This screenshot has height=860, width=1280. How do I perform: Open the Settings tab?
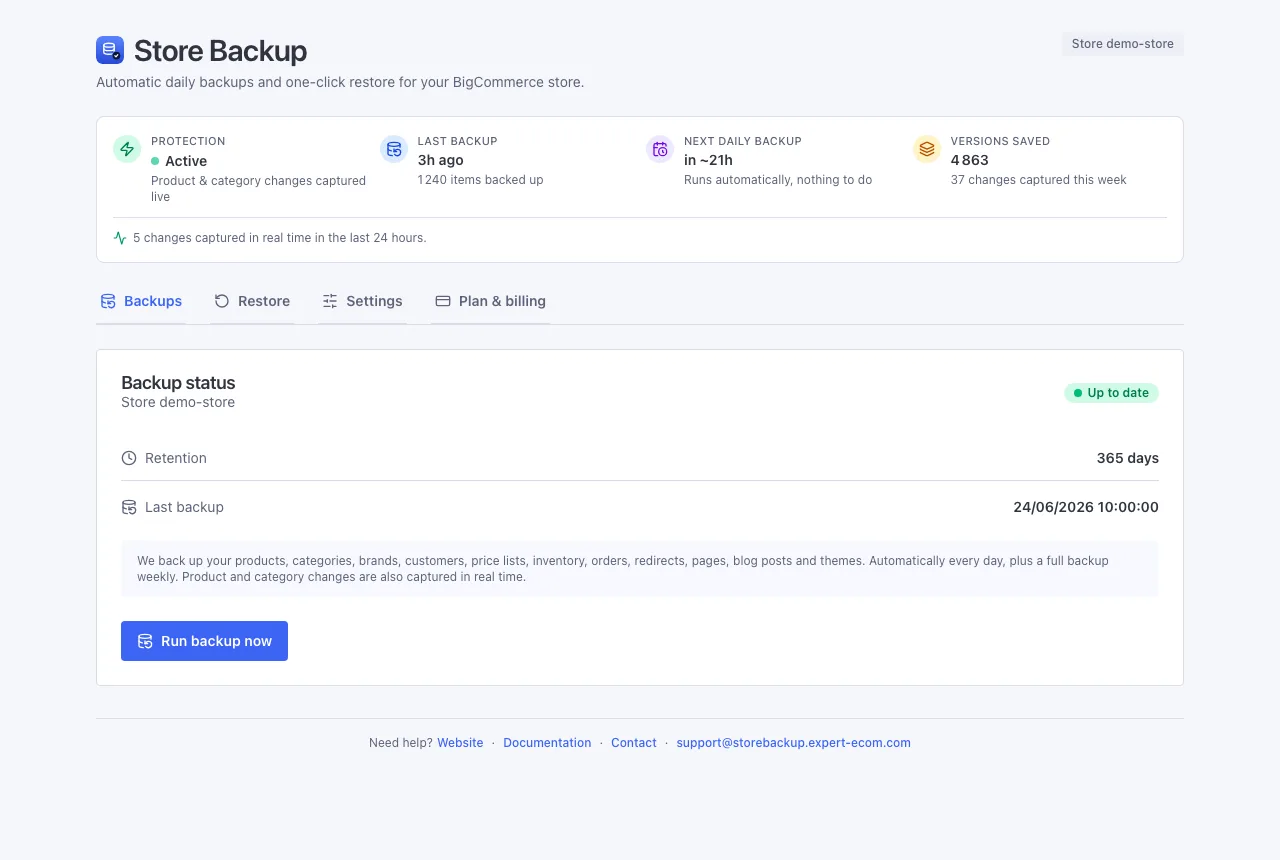[362, 301]
